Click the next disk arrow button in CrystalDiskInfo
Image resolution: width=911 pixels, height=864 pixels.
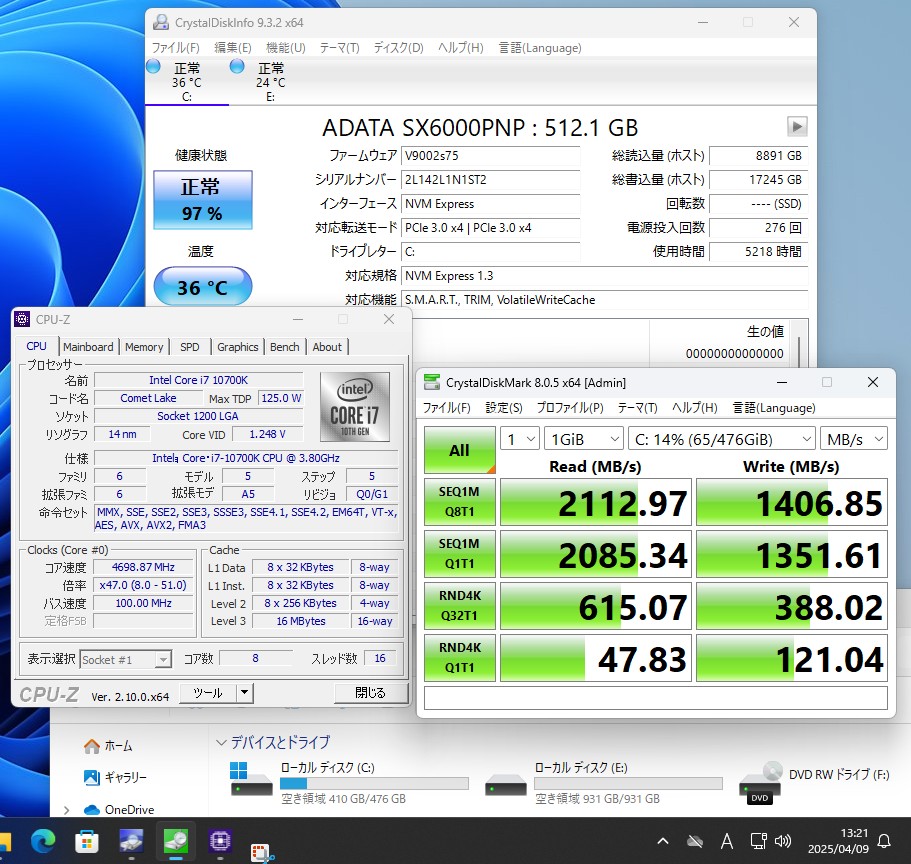click(x=797, y=126)
